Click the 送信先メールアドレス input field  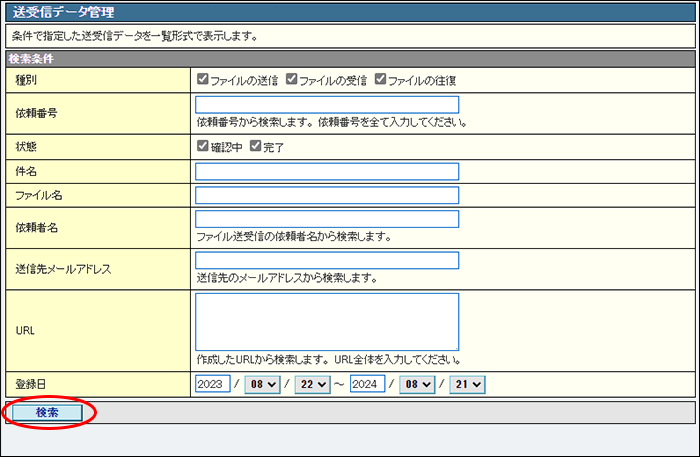[x=327, y=260]
